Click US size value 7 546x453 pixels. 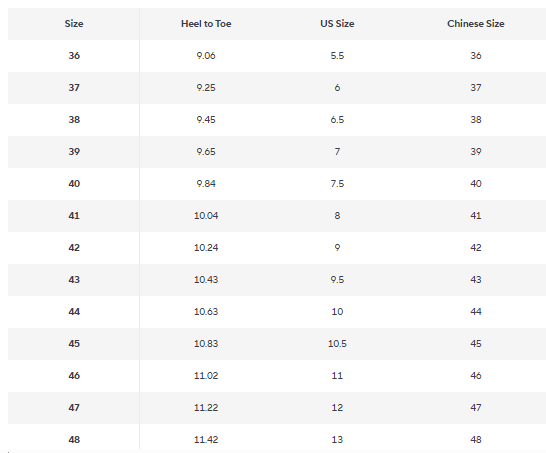[x=337, y=152]
